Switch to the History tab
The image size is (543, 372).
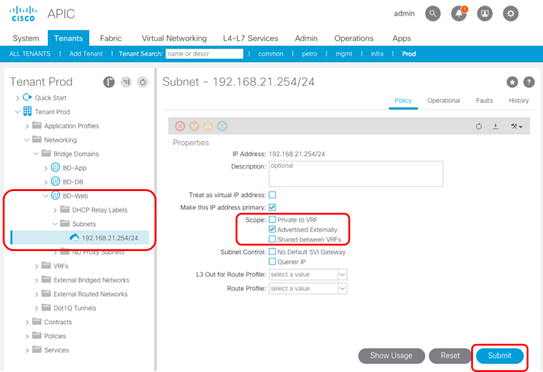click(518, 100)
